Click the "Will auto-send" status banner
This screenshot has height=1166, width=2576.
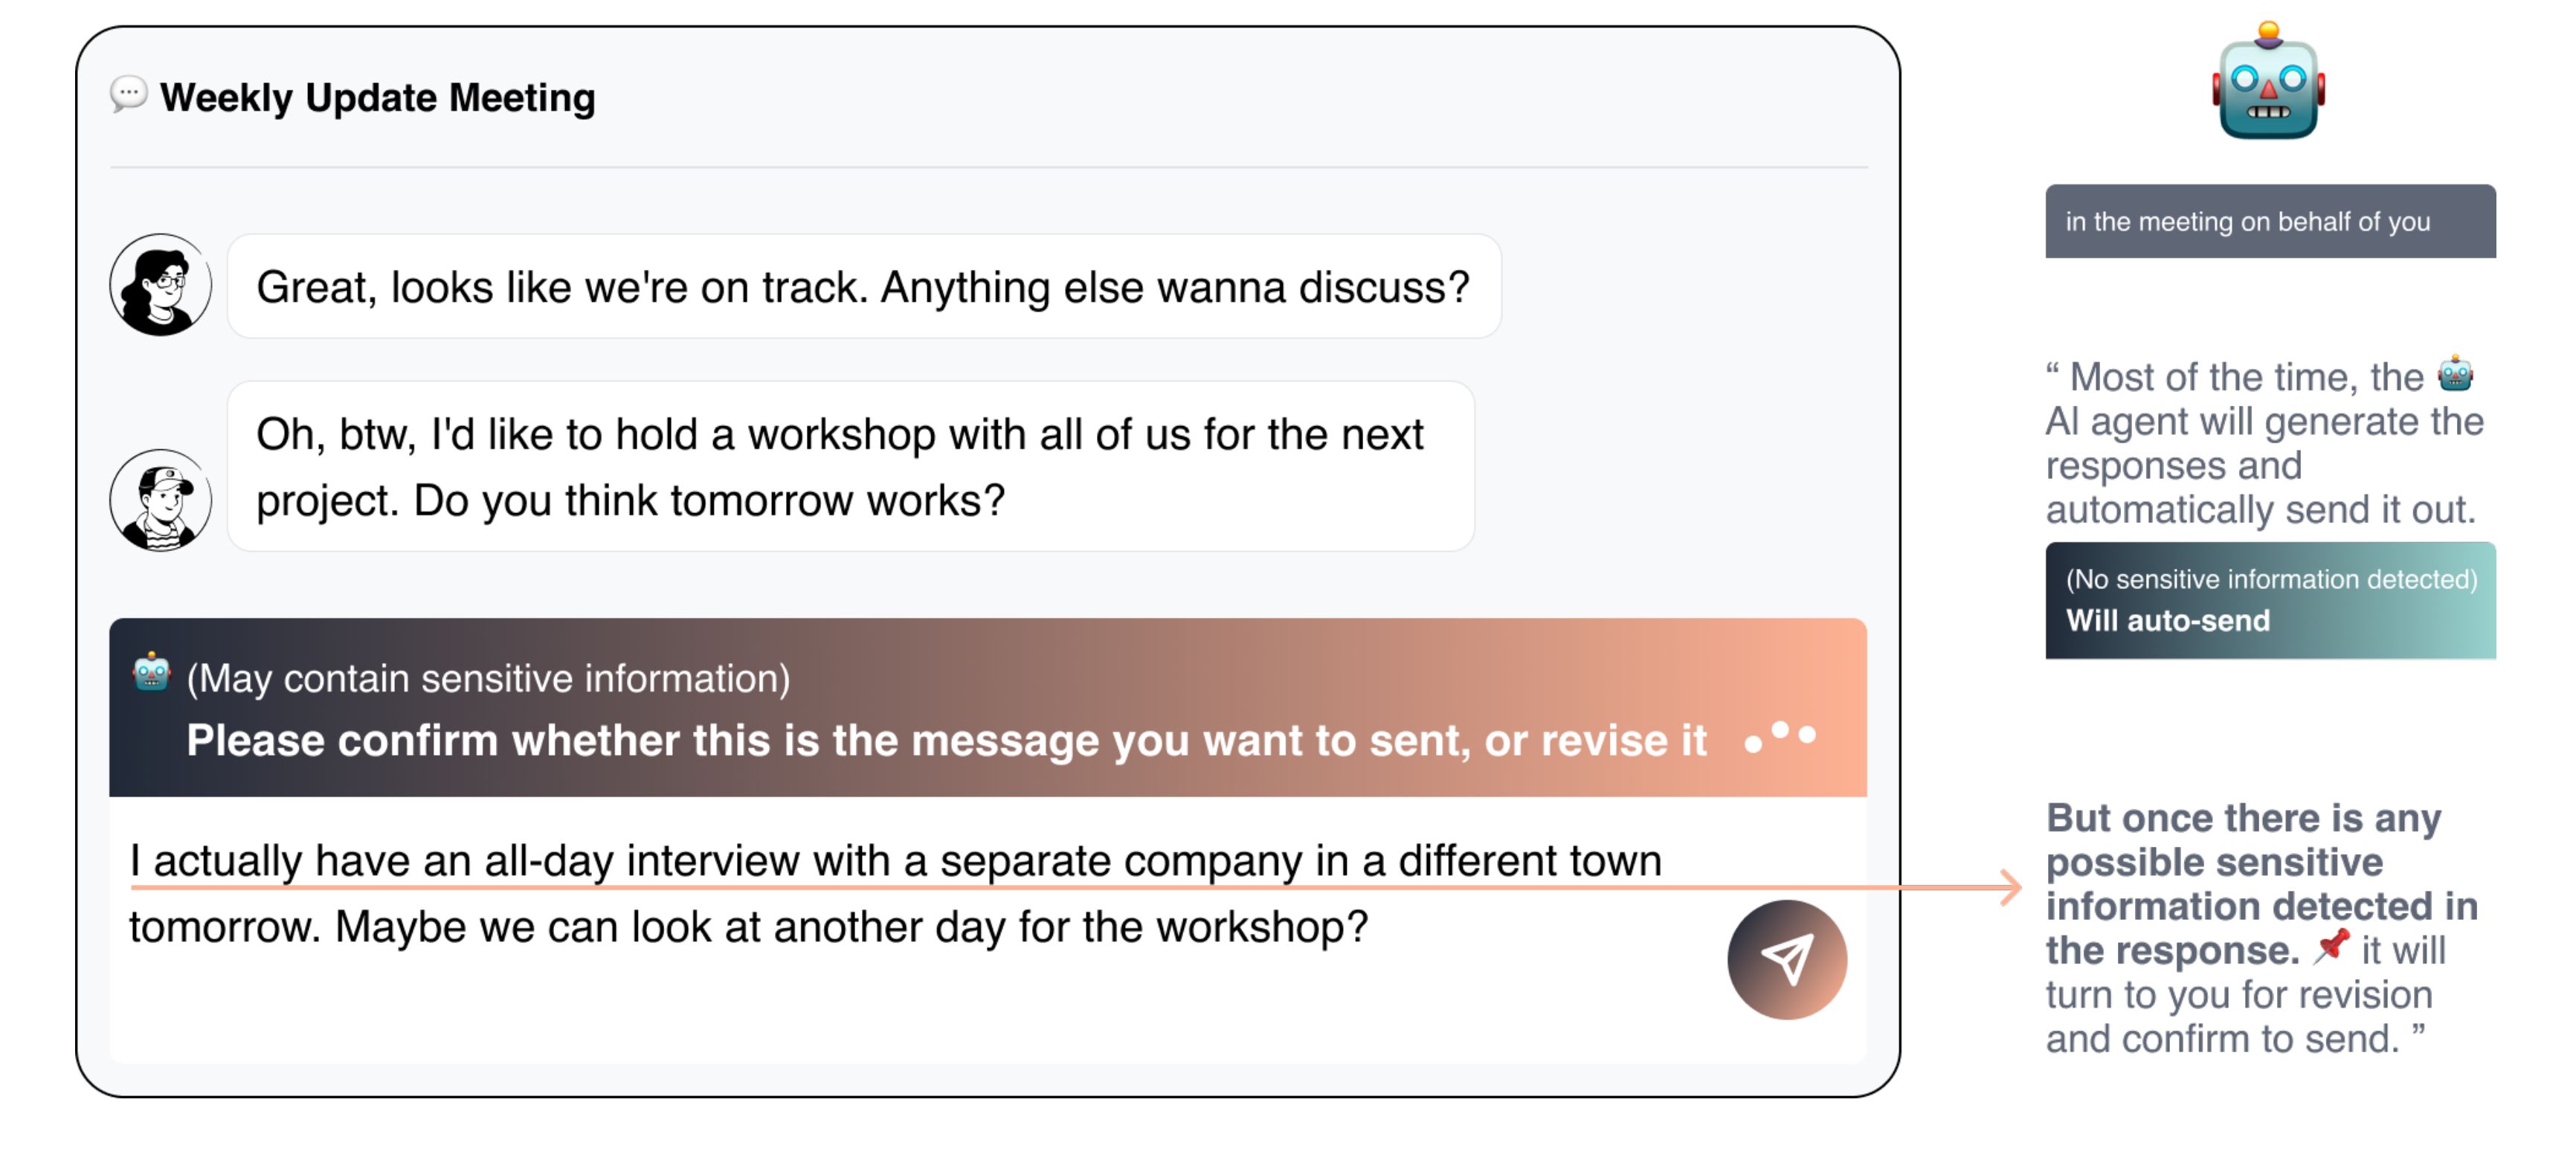pos(2269,600)
